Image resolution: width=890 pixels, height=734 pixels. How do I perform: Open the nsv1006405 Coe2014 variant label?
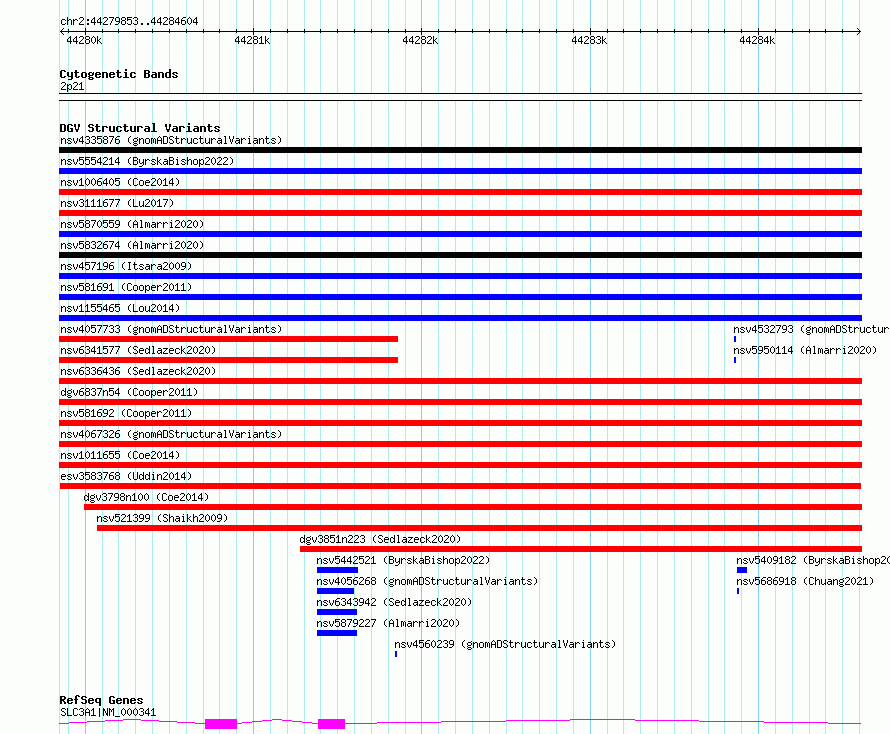(x=120, y=182)
